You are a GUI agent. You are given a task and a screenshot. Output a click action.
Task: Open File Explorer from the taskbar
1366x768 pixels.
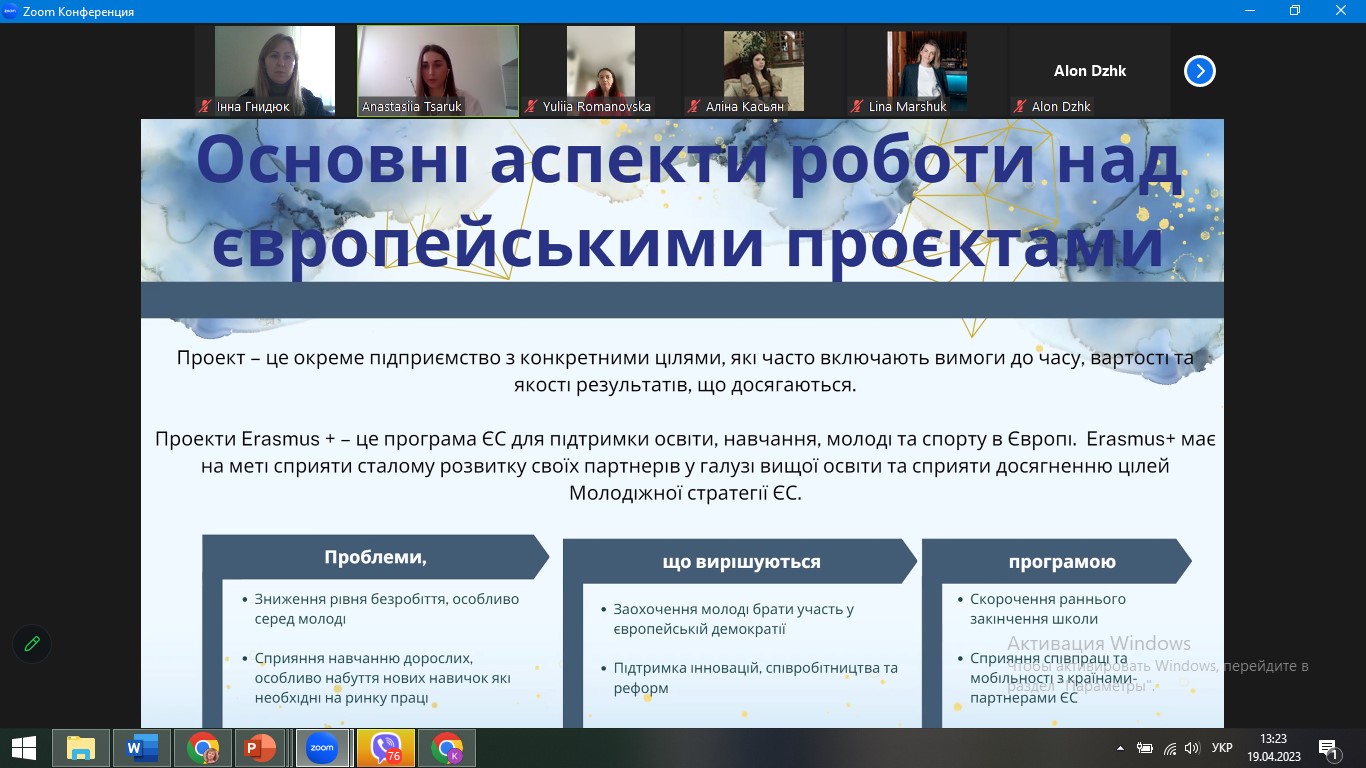coord(80,748)
